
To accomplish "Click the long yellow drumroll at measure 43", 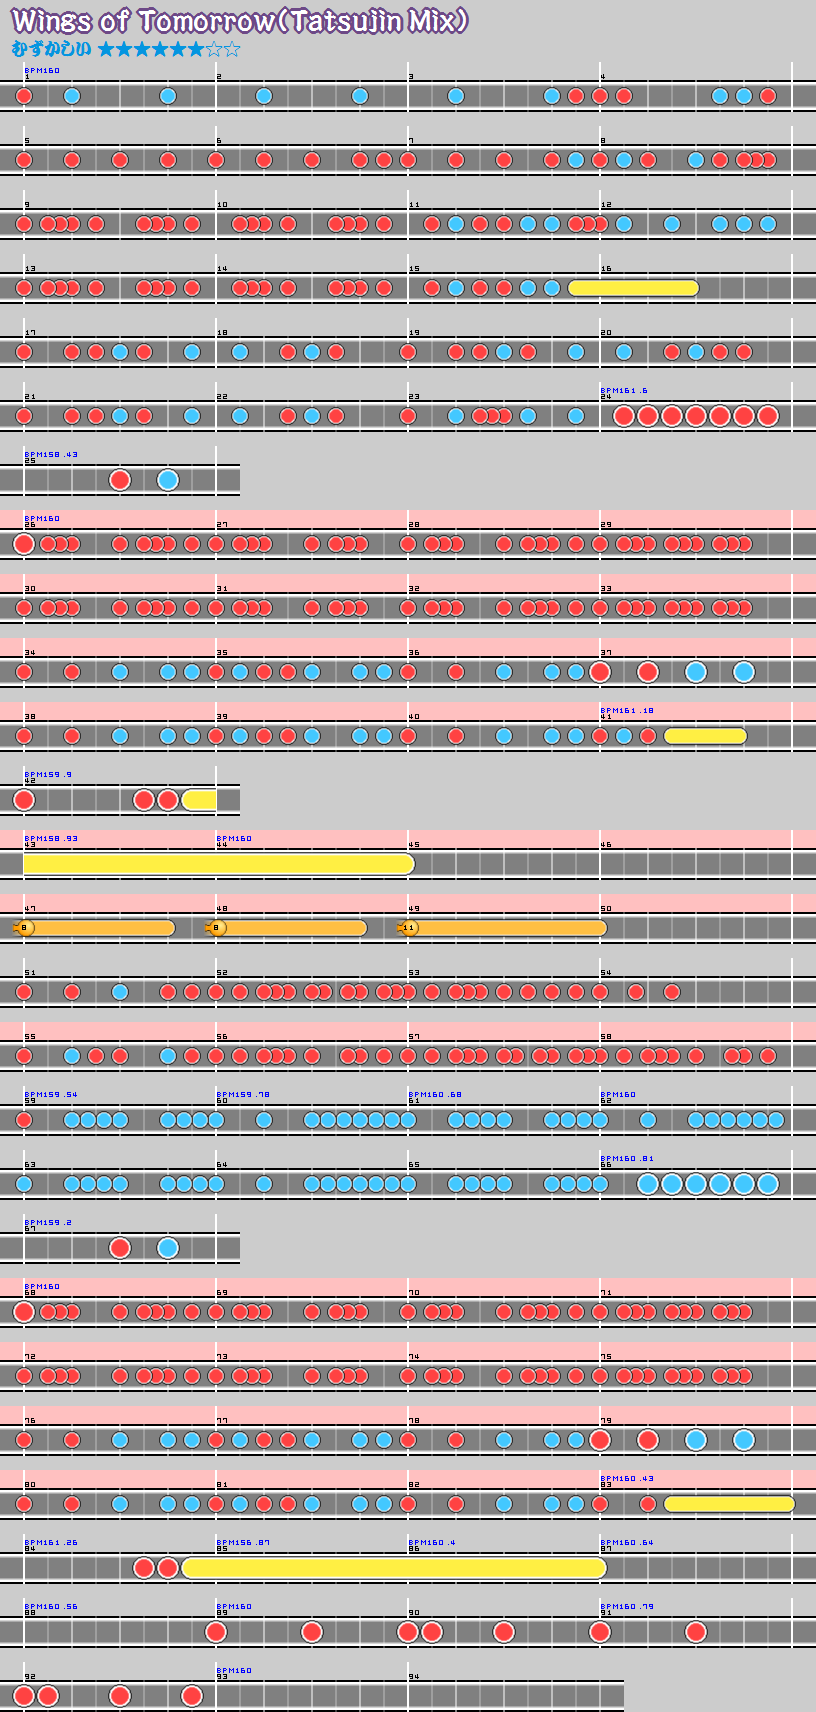I will tap(218, 864).
